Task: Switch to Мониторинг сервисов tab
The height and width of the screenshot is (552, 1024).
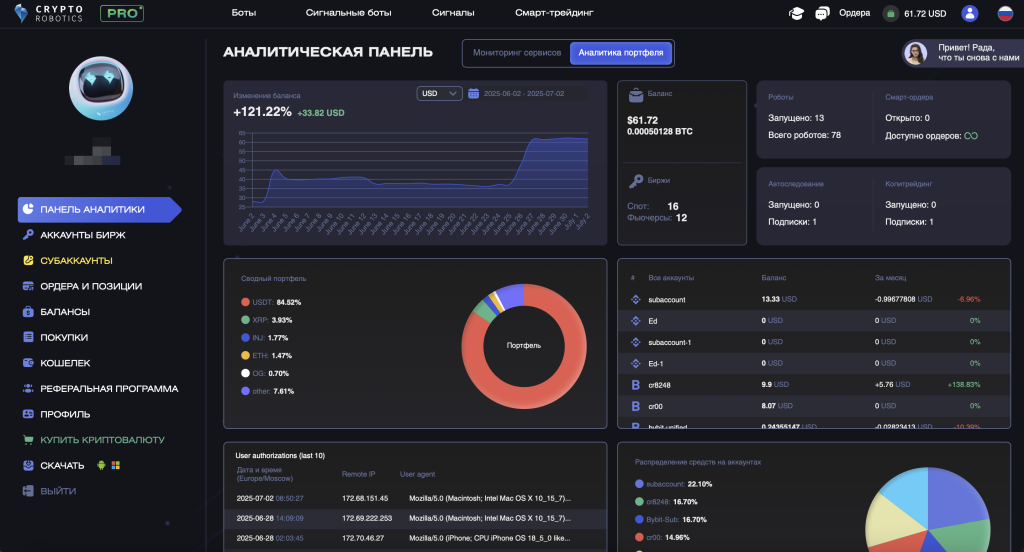Action: point(517,53)
